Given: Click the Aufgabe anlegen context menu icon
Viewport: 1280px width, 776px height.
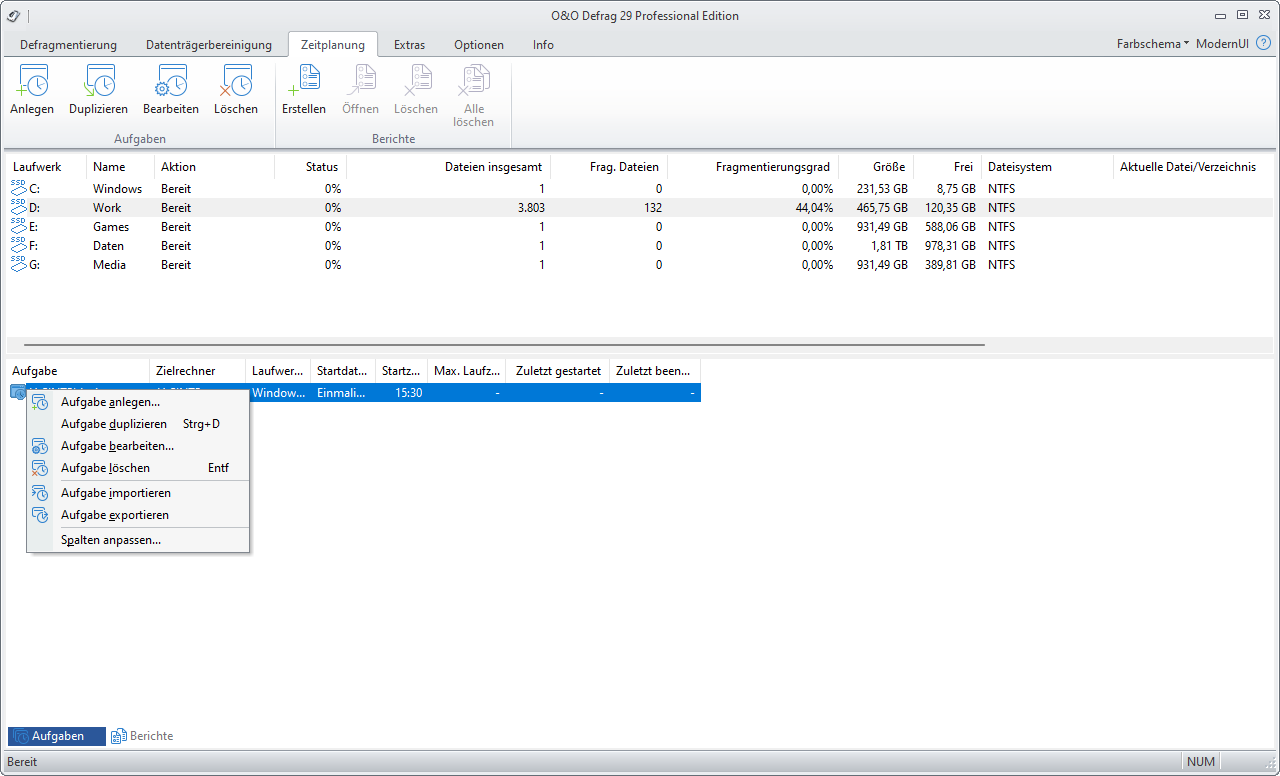Looking at the screenshot, I should tap(40, 402).
